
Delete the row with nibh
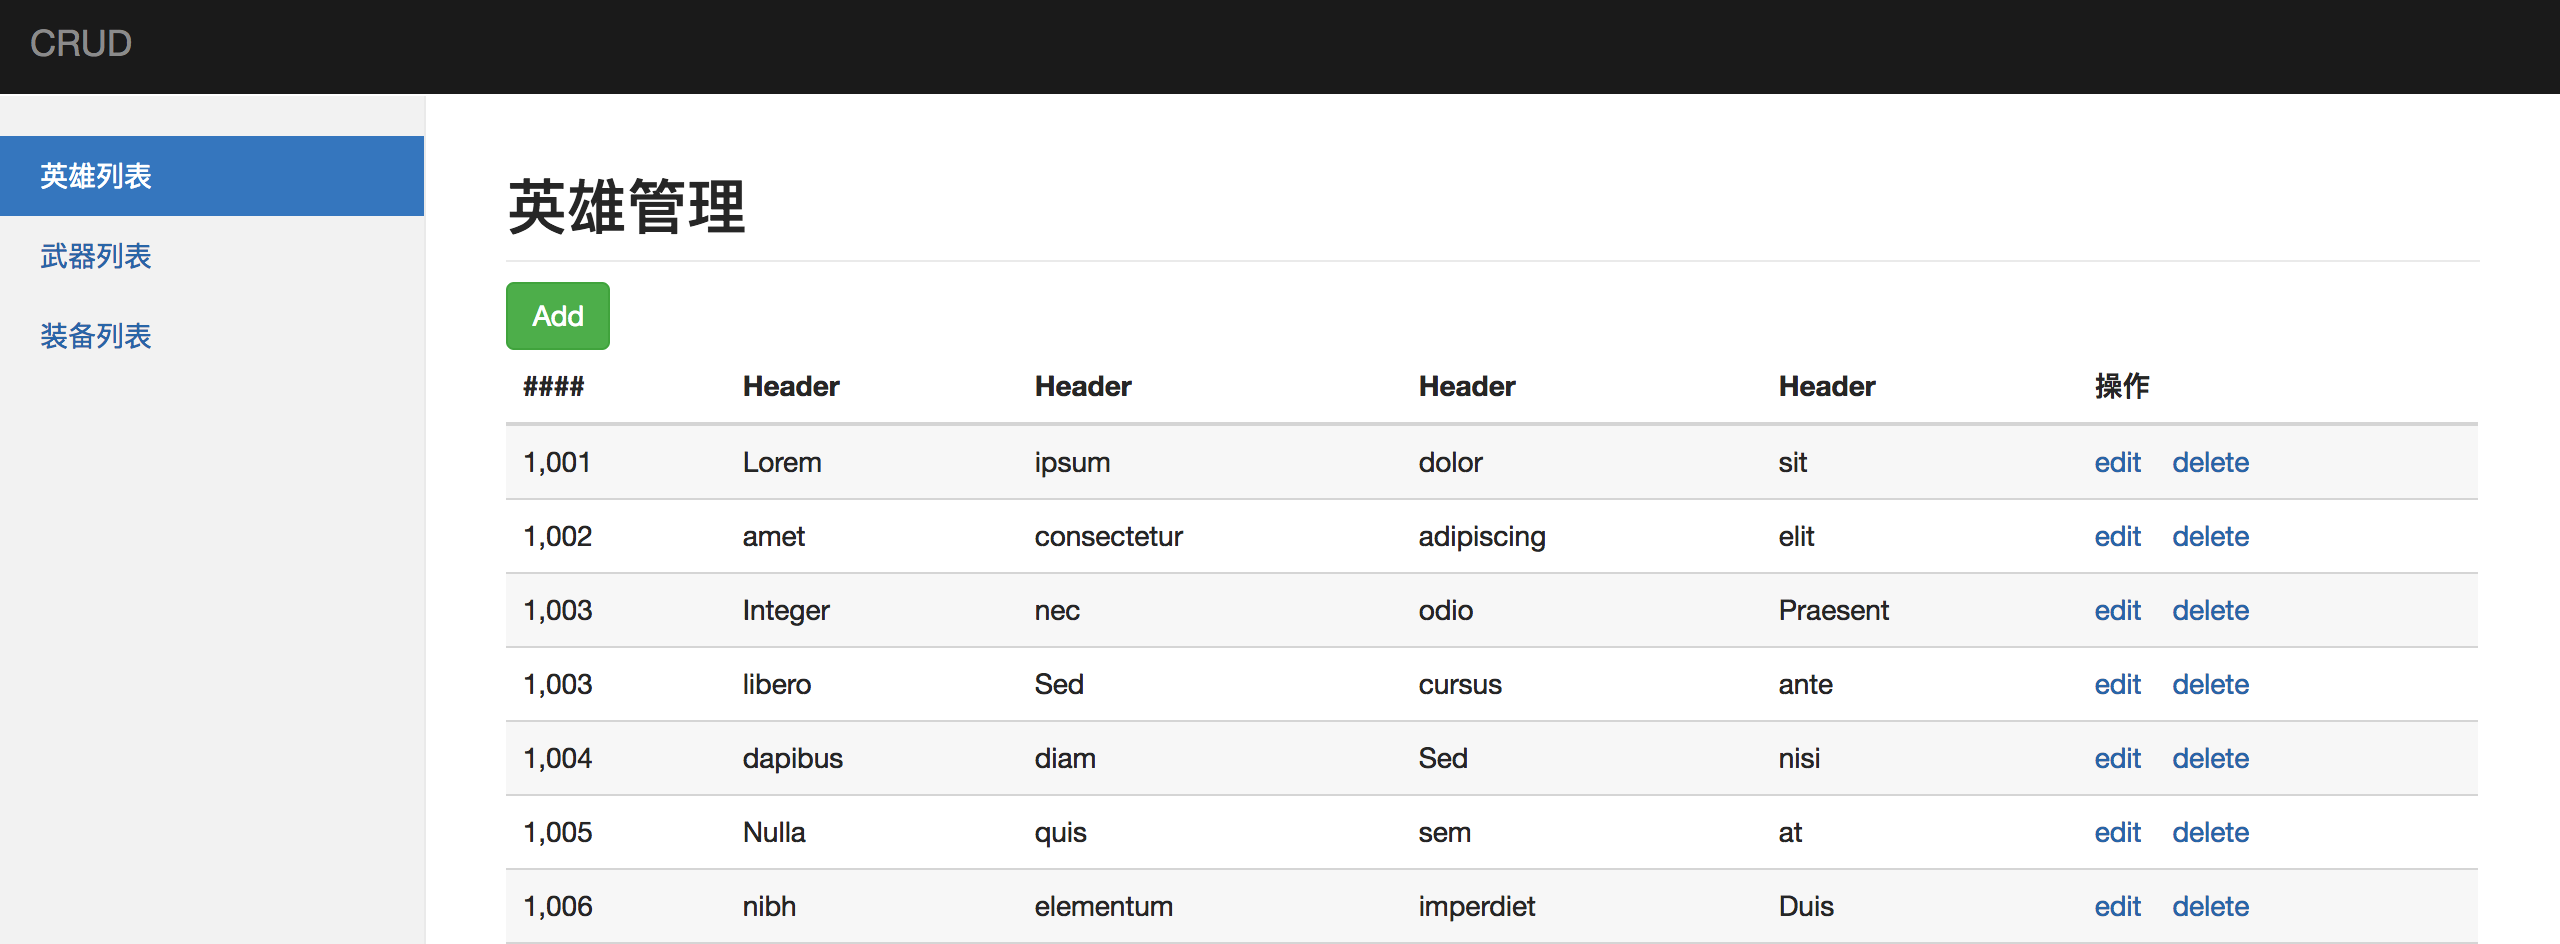point(2210,906)
